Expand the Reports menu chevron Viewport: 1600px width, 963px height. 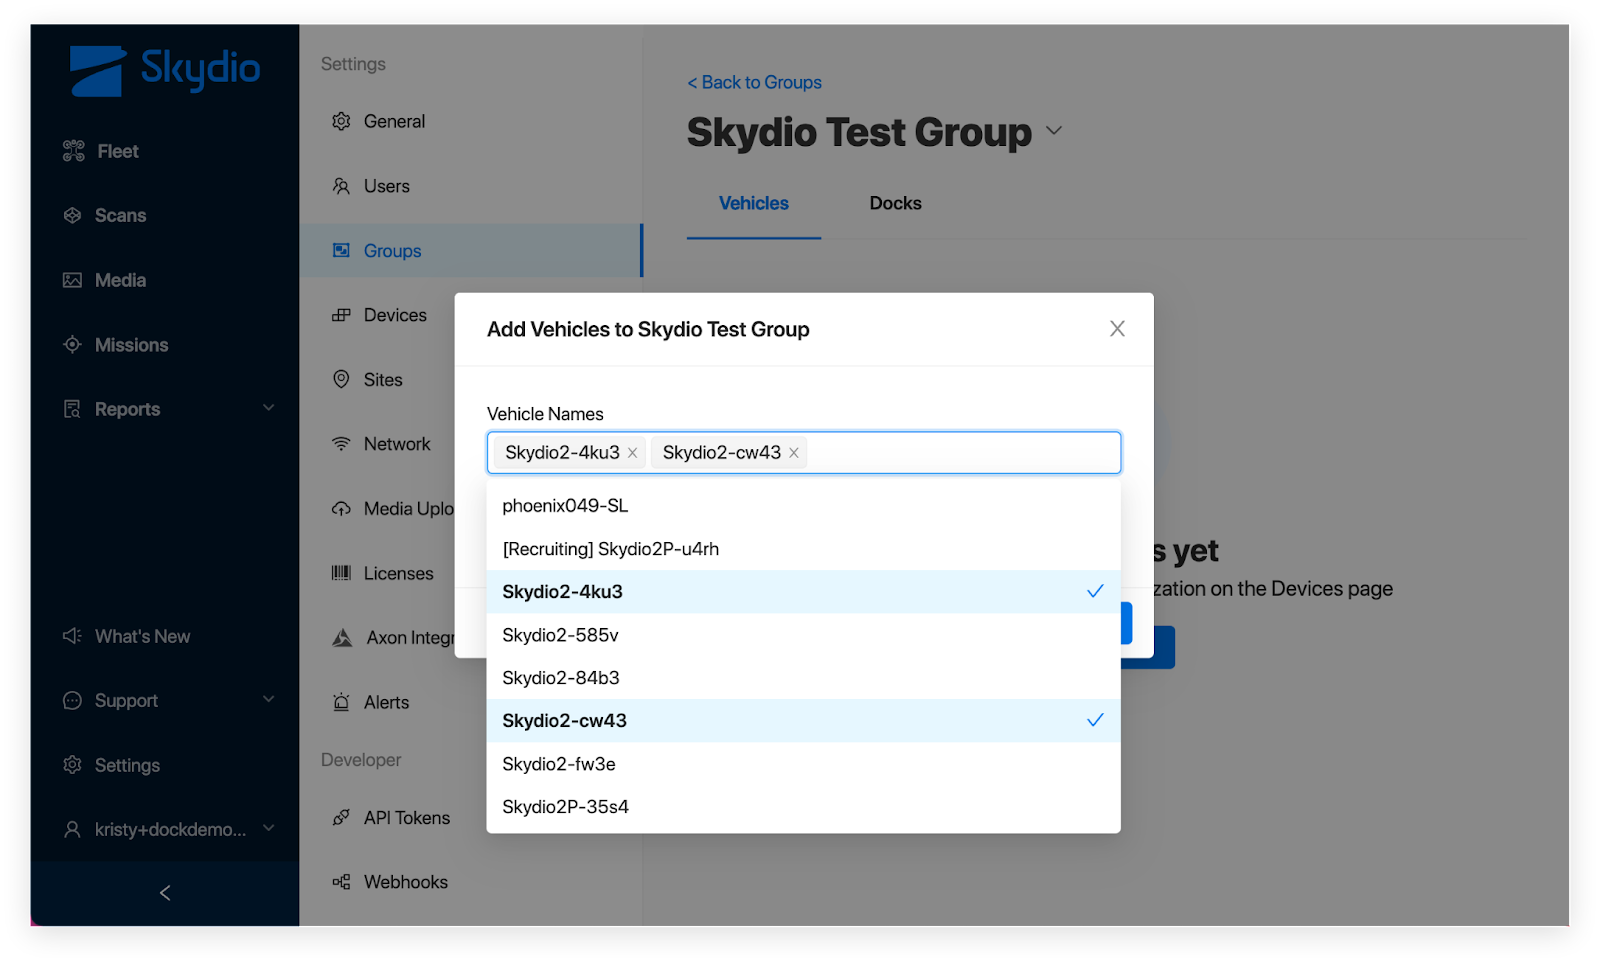268,408
